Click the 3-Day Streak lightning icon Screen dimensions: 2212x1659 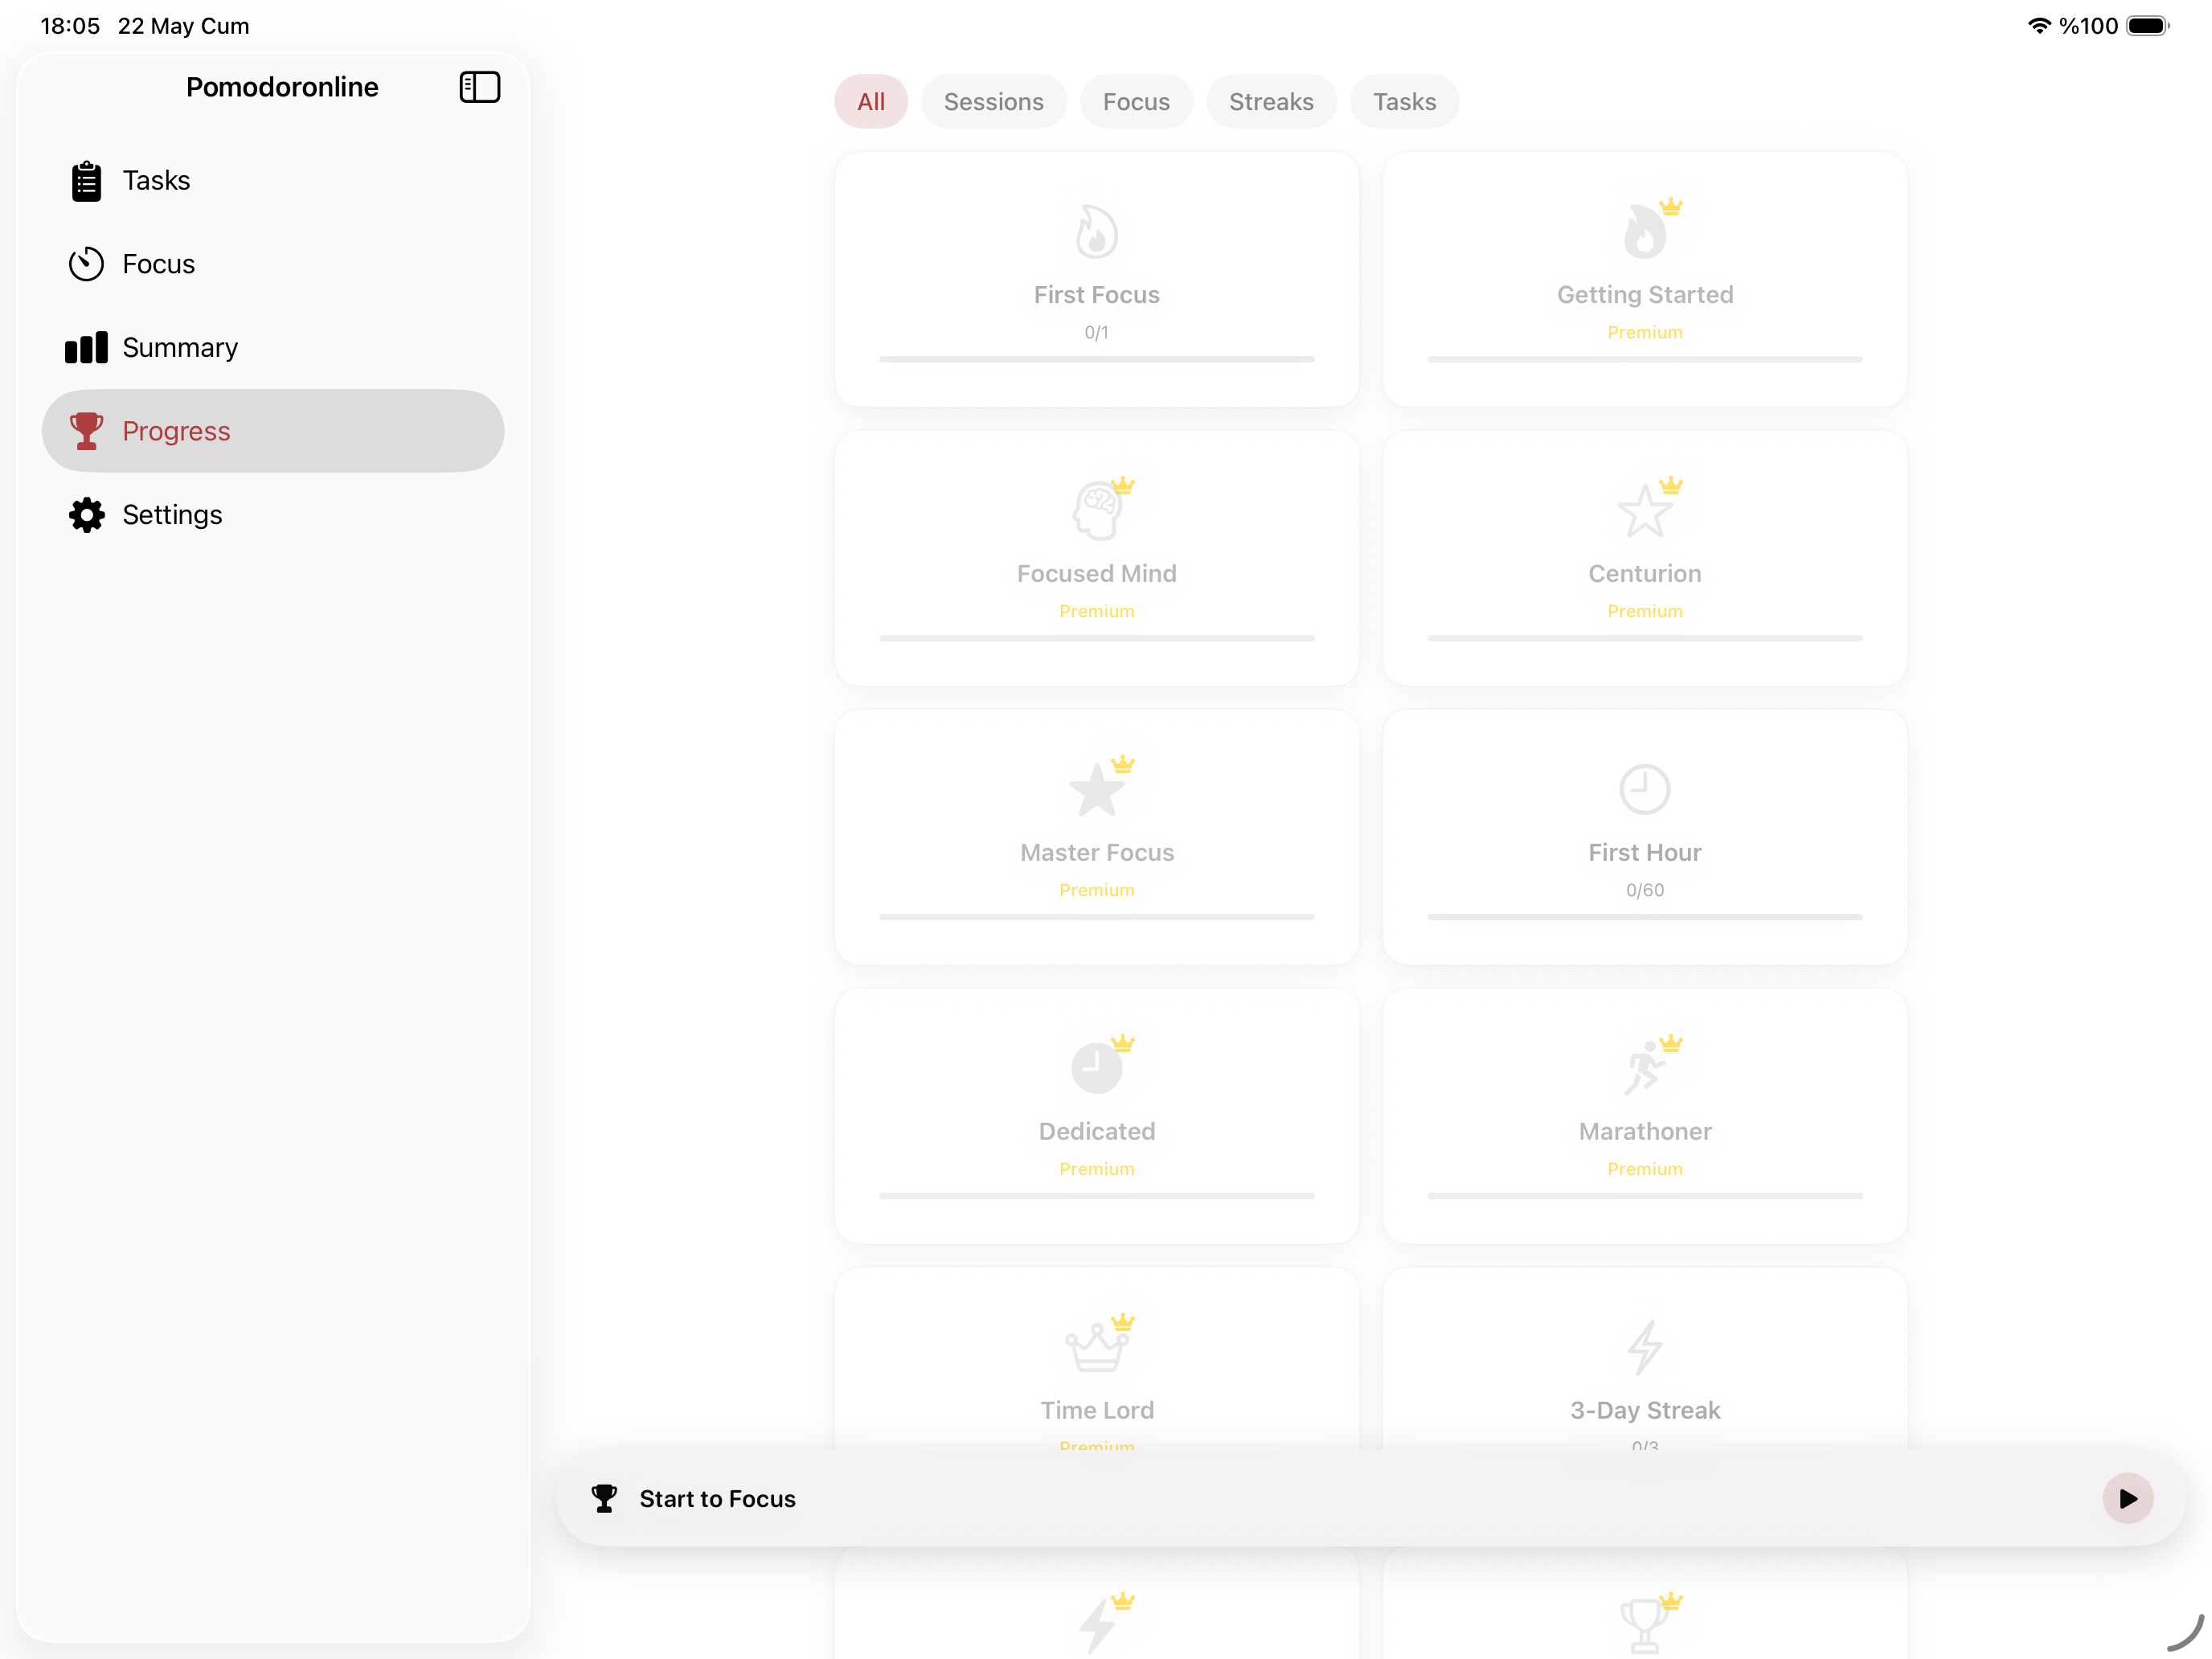[x=1644, y=1347]
